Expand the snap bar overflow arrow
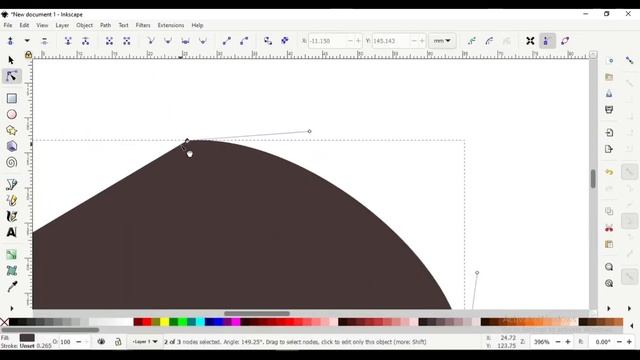 pyautogui.click(x=629, y=309)
